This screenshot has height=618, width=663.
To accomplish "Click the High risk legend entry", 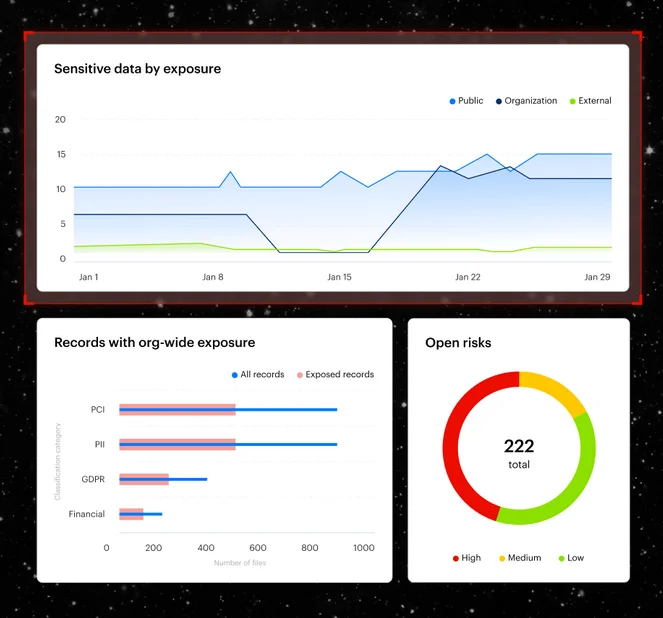I will pyautogui.click(x=466, y=558).
